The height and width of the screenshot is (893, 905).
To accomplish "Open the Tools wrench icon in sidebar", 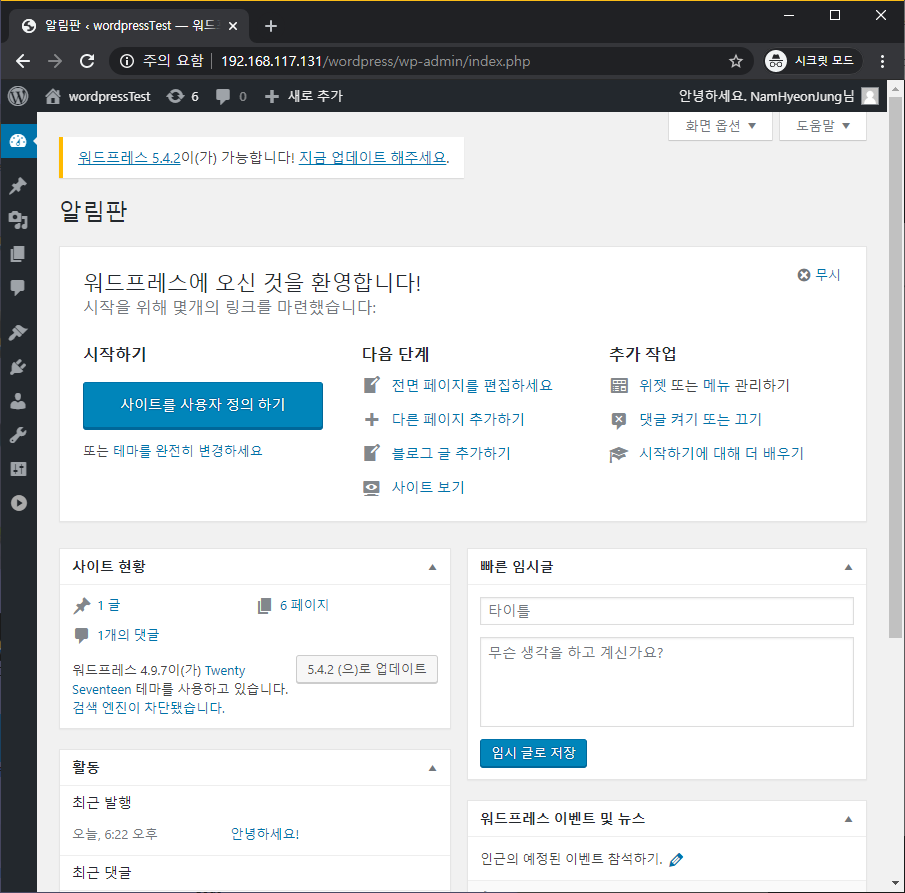I will click(x=18, y=435).
